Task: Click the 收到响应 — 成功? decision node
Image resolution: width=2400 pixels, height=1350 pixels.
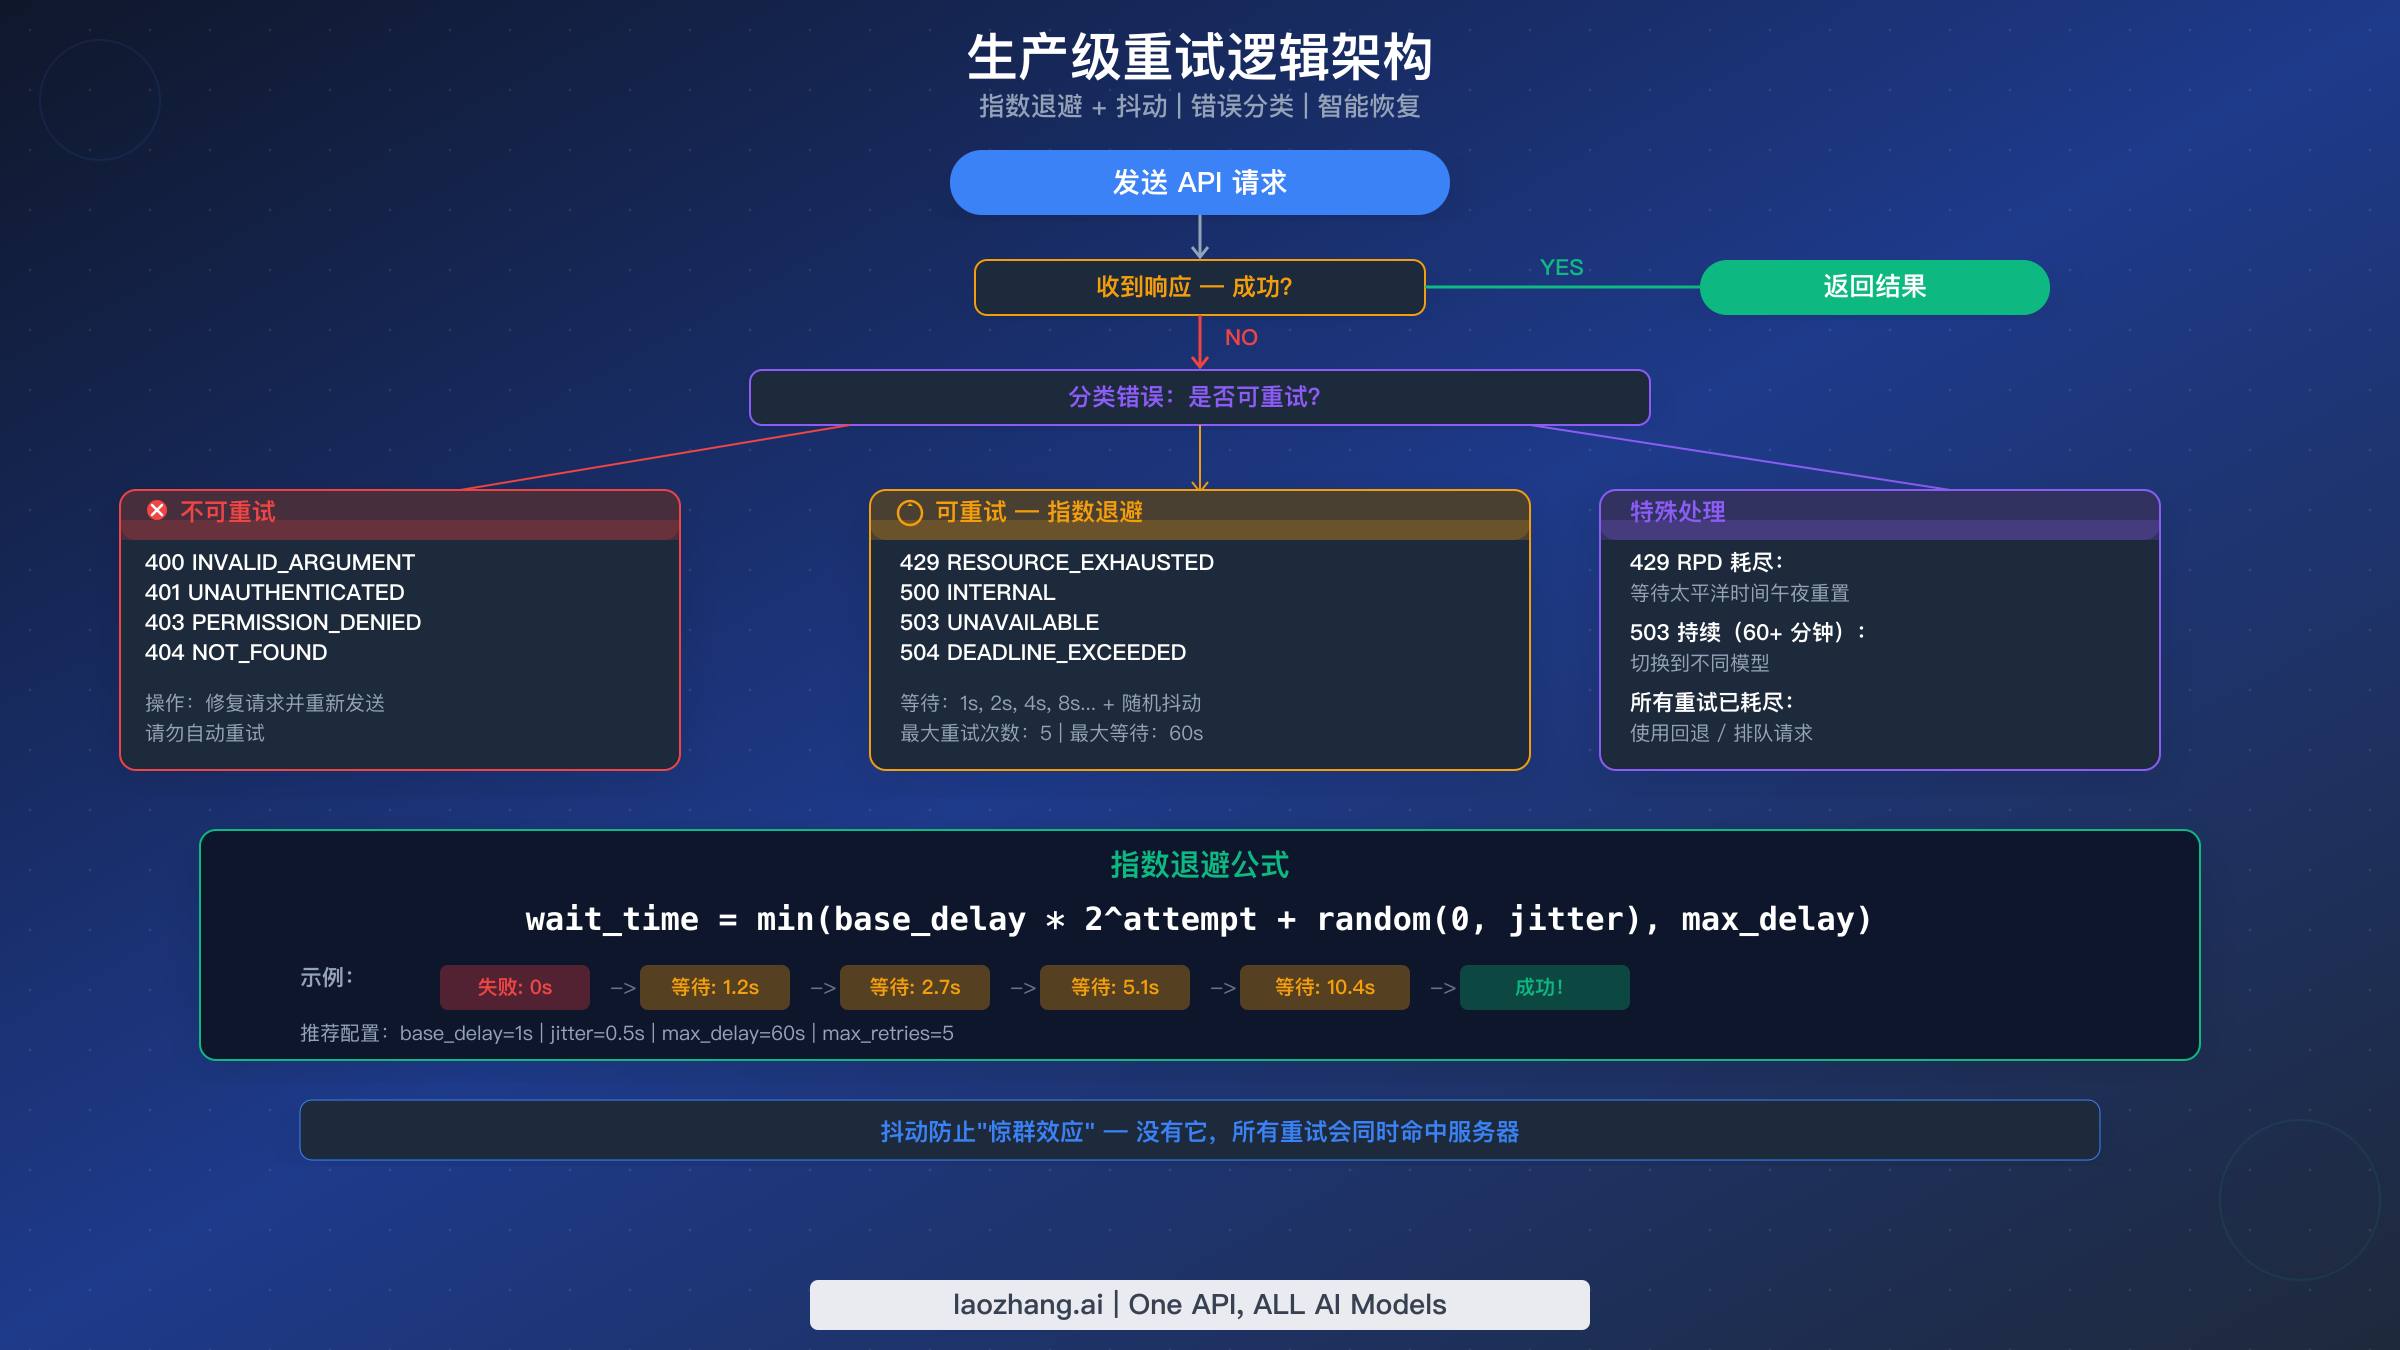Action: pyautogui.click(x=1199, y=287)
